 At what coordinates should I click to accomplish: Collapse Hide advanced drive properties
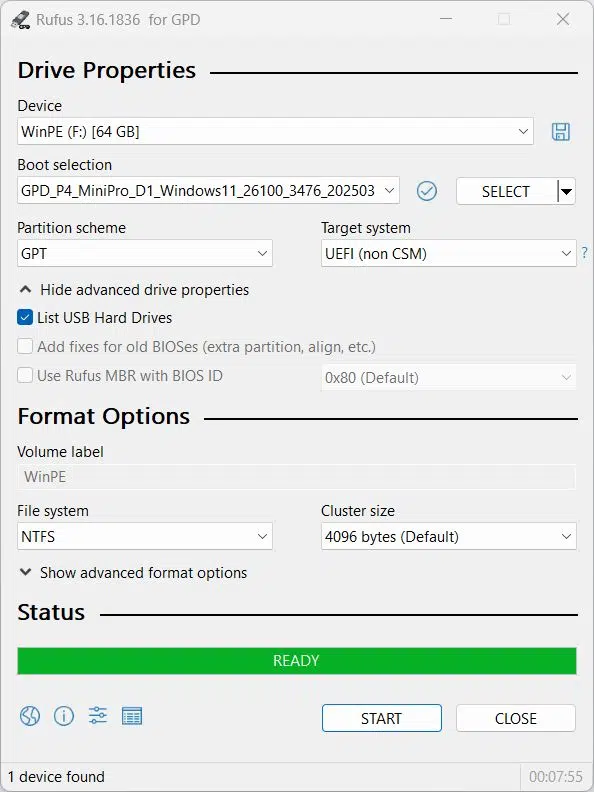pos(134,290)
